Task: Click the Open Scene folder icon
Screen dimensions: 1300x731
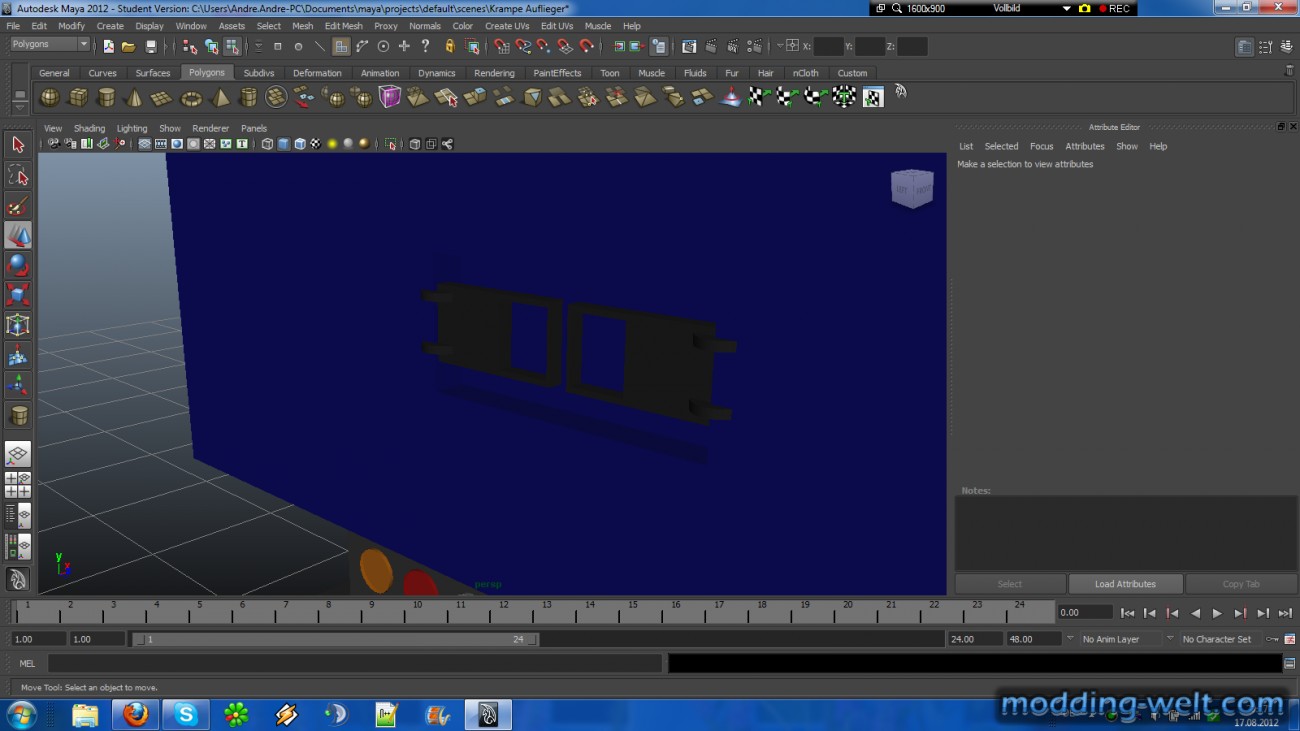Action: [128, 46]
